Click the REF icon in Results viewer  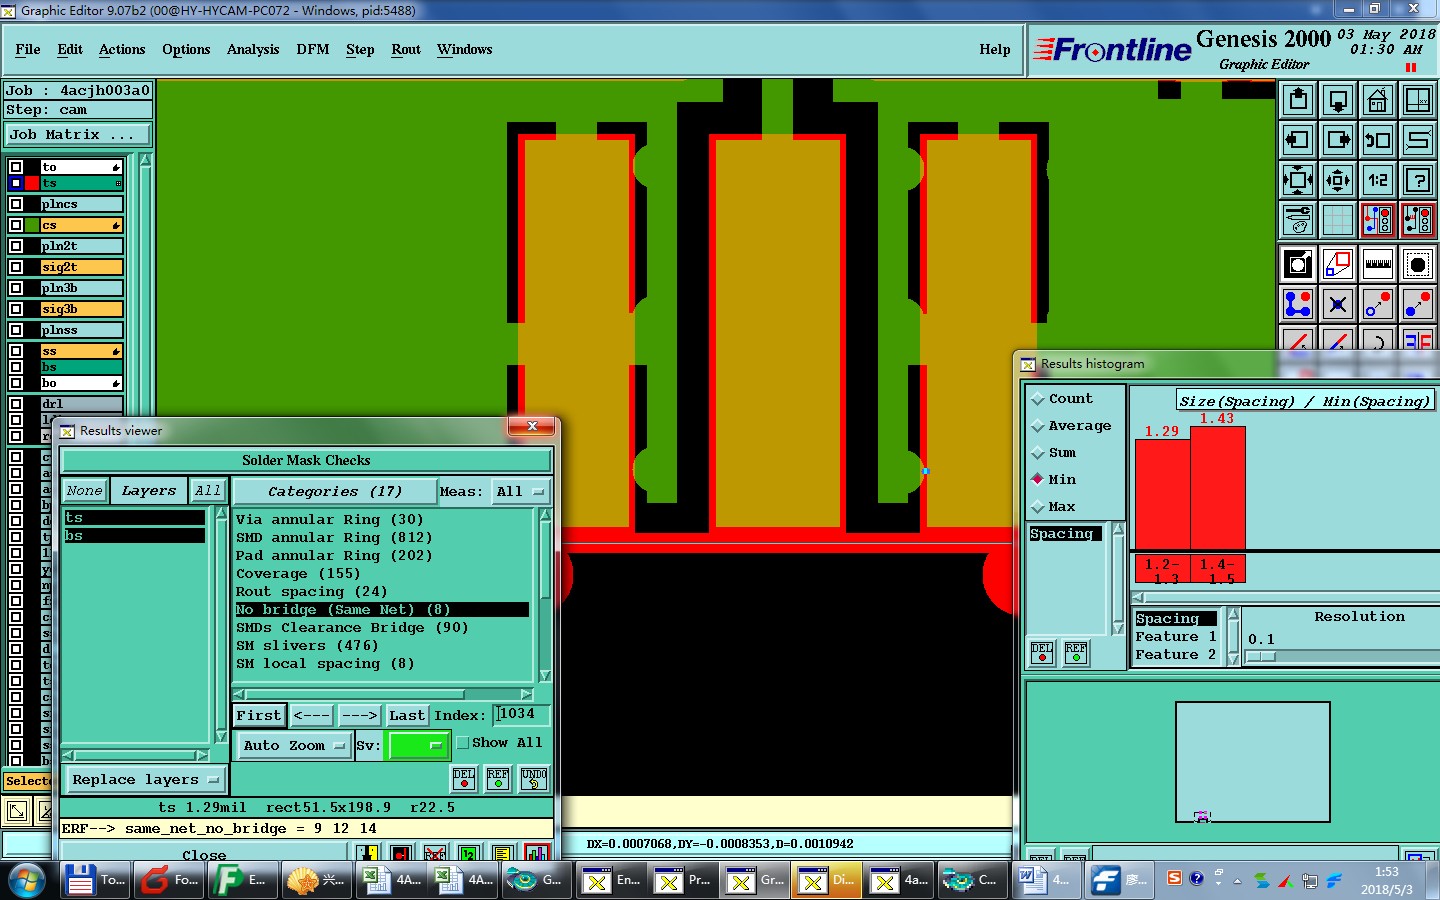click(498, 779)
